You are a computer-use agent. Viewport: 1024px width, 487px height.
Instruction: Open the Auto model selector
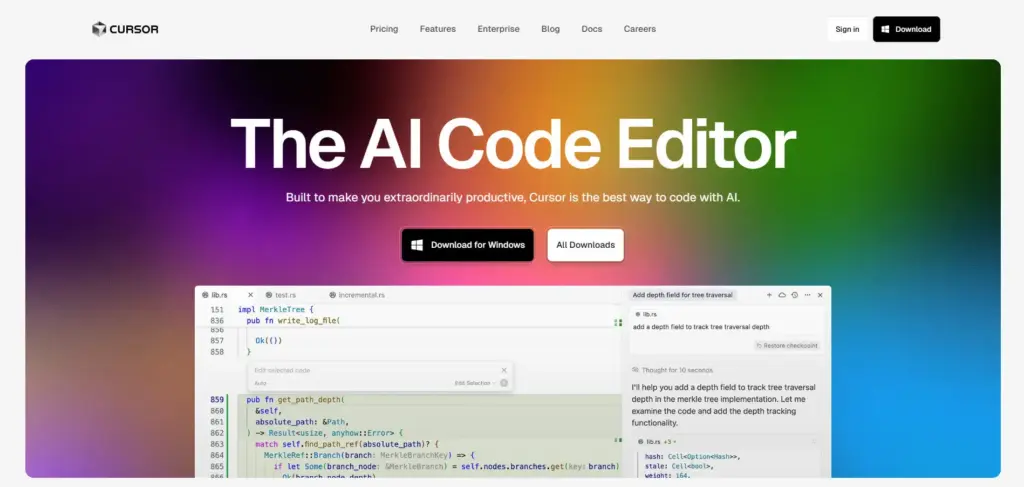pyautogui.click(x=261, y=383)
